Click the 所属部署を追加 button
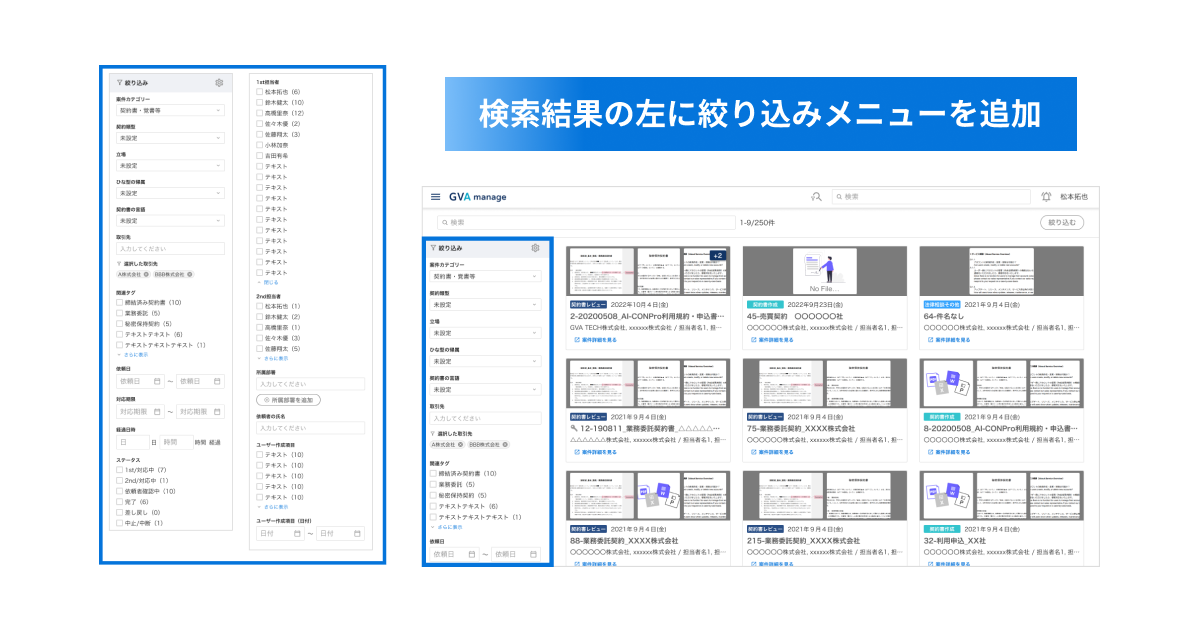 pos(289,400)
